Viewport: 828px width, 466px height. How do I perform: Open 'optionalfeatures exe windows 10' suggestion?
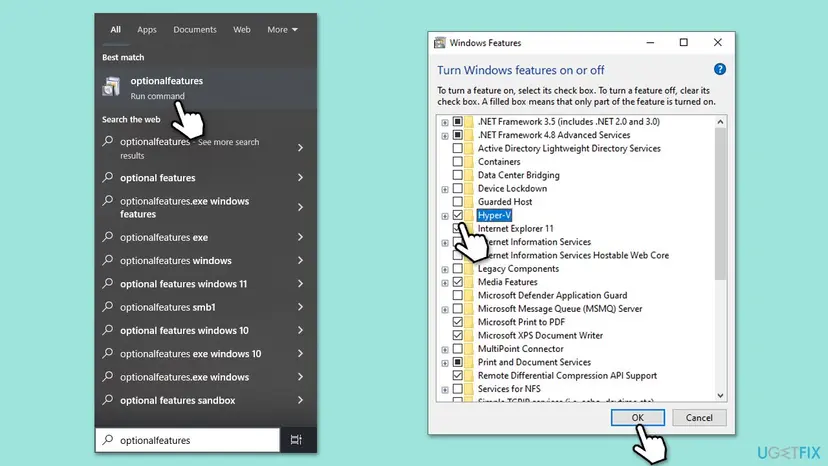click(206, 353)
